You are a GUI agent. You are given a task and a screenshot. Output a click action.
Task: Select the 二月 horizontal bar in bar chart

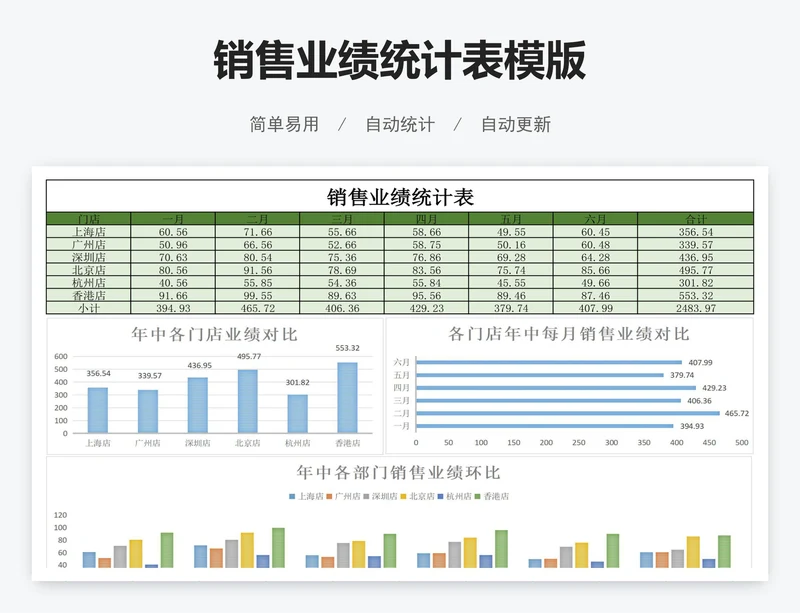(568, 413)
